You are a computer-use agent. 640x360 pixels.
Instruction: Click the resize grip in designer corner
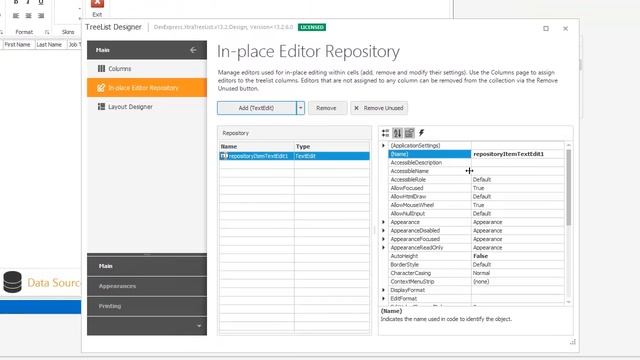click(x=573, y=342)
